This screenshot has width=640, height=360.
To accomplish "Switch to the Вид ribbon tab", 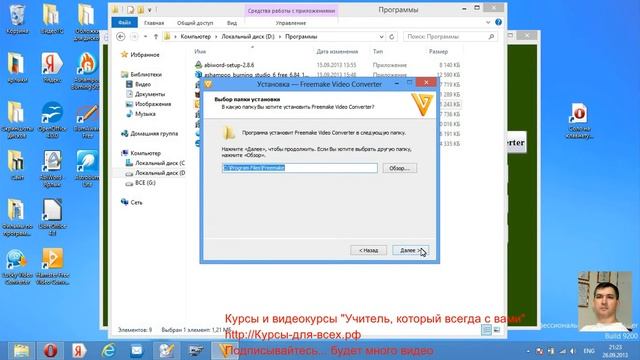I will coord(232,23).
